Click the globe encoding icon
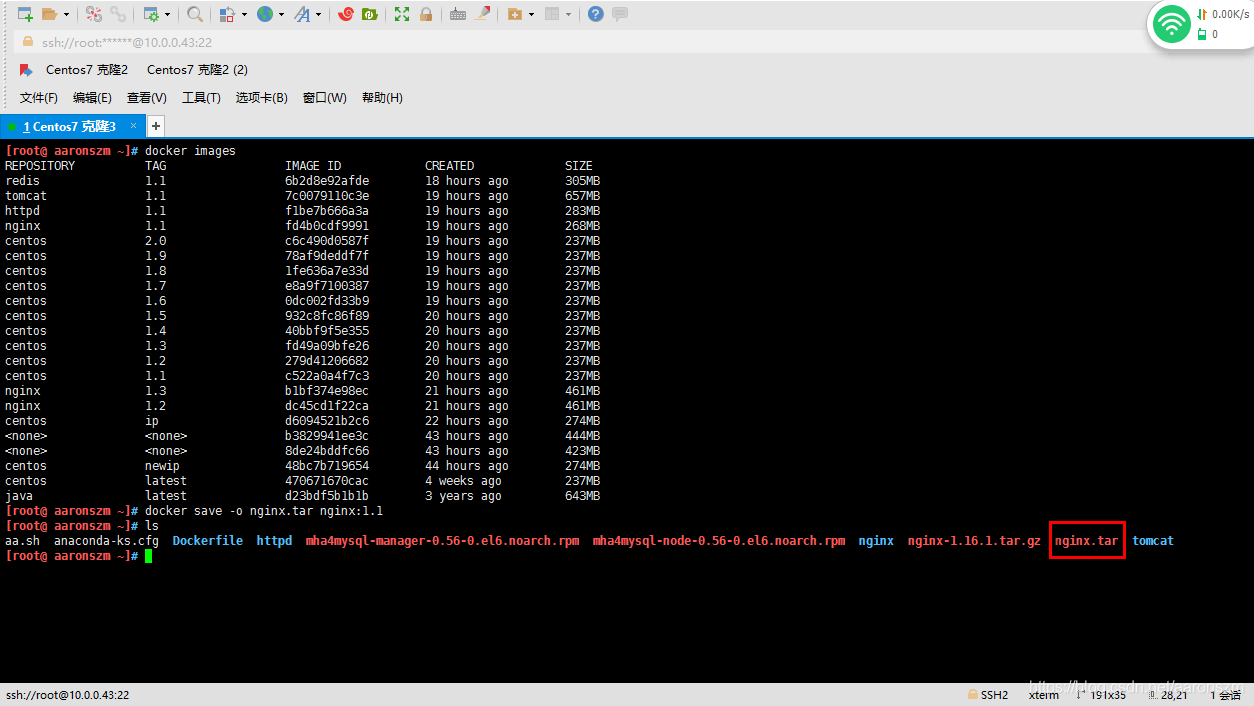Image resolution: width=1254 pixels, height=706 pixels. point(265,14)
